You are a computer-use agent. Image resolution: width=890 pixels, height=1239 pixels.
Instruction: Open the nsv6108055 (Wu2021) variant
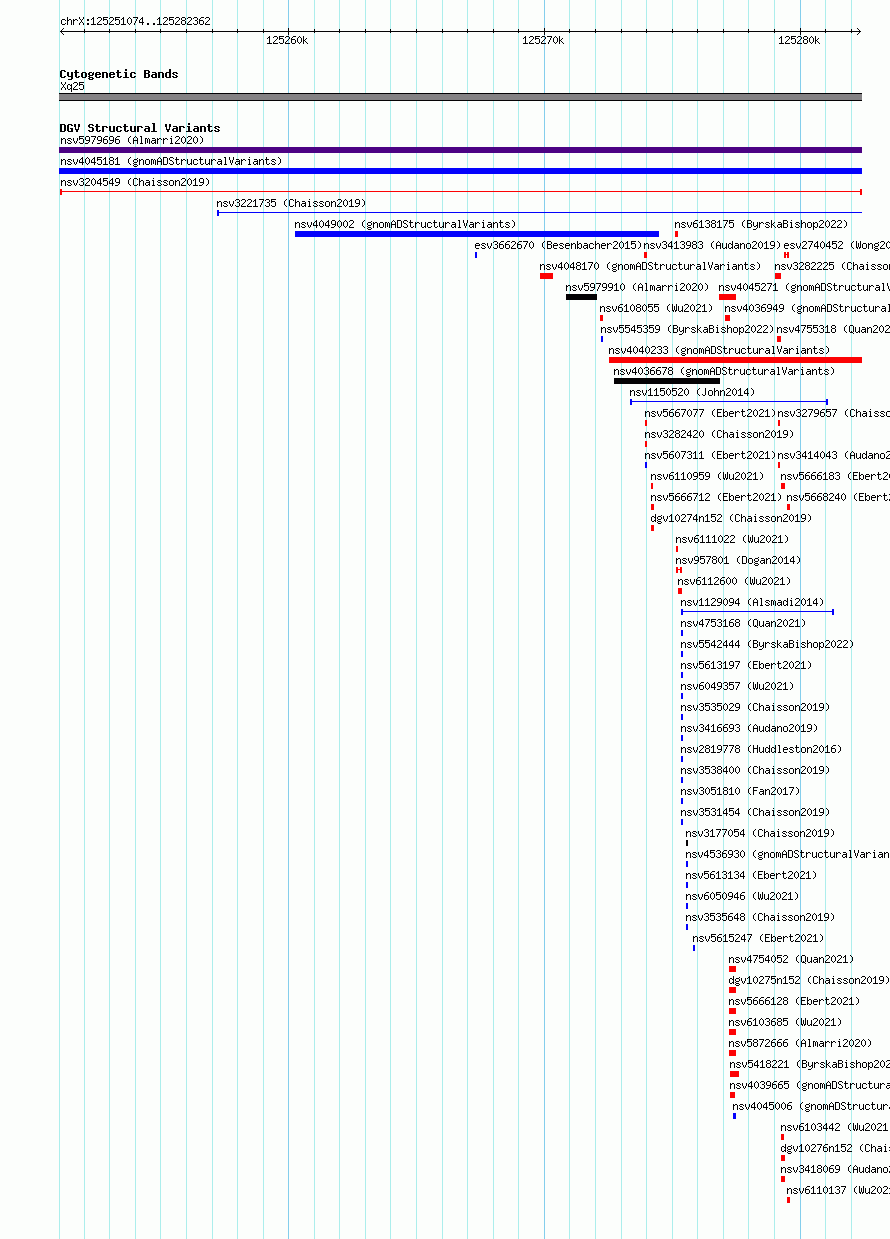pyautogui.click(x=657, y=308)
